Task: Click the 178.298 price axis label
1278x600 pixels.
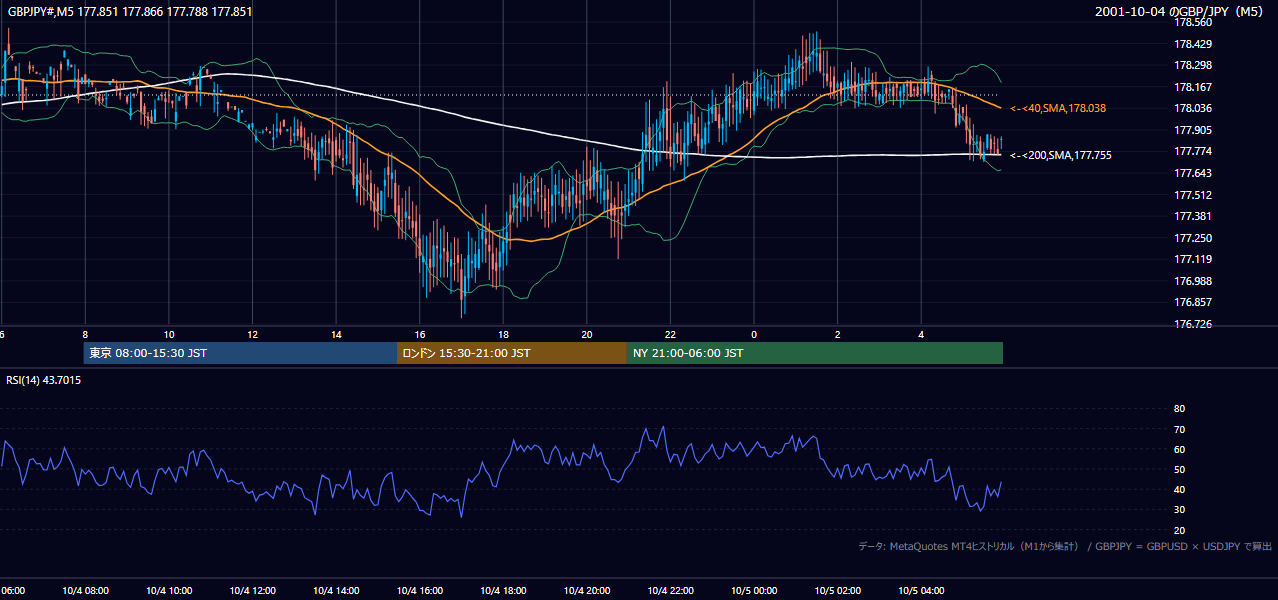Action: (1192, 65)
